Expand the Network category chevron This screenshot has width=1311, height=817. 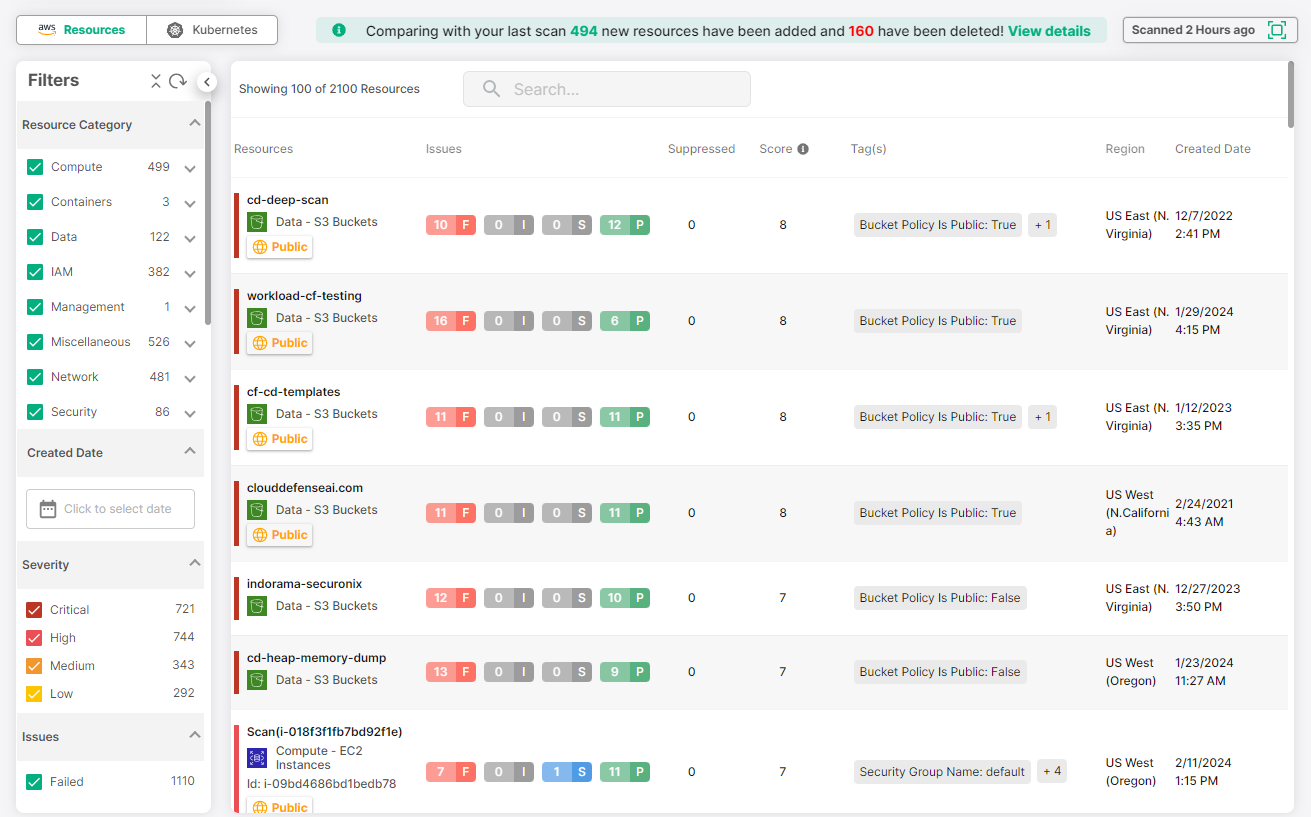point(190,378)
